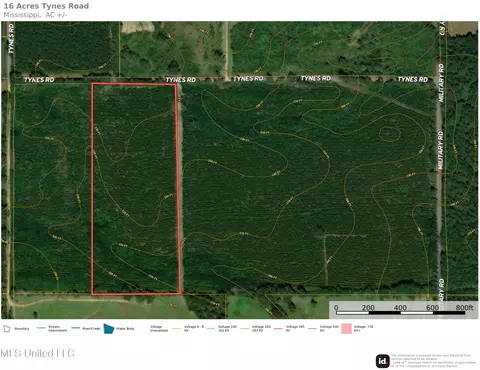The width and height of the screenshot is (480, 370).
Task: Click the yellow Voltage 0-9 kV legend line
Action: (x=176, y=329)
